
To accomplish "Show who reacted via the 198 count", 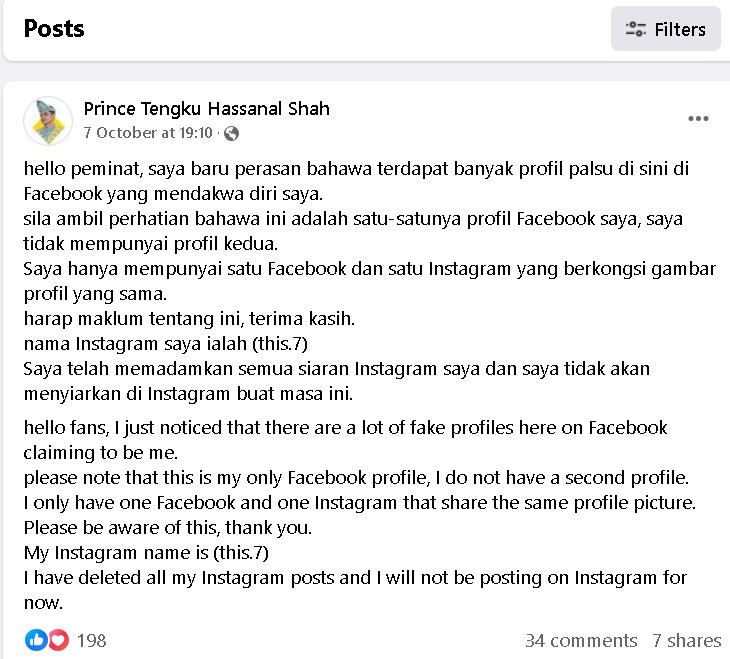I will [x=91, y=640].
